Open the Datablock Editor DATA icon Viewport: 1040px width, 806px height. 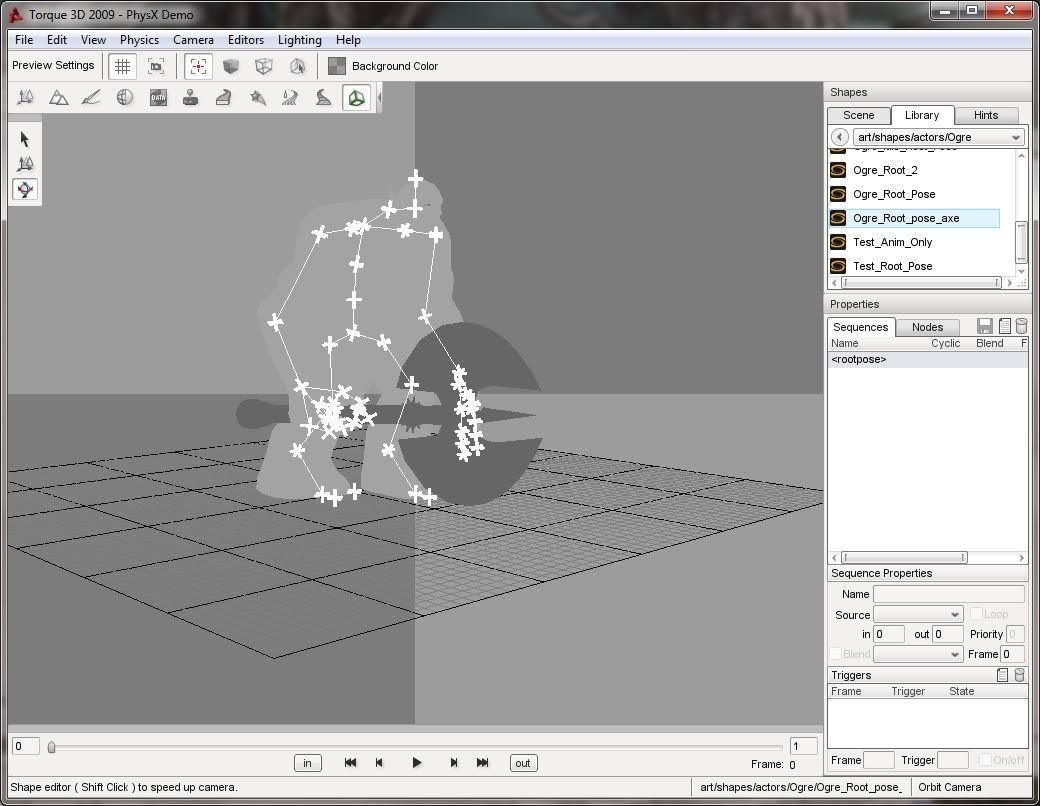(158, 97)
